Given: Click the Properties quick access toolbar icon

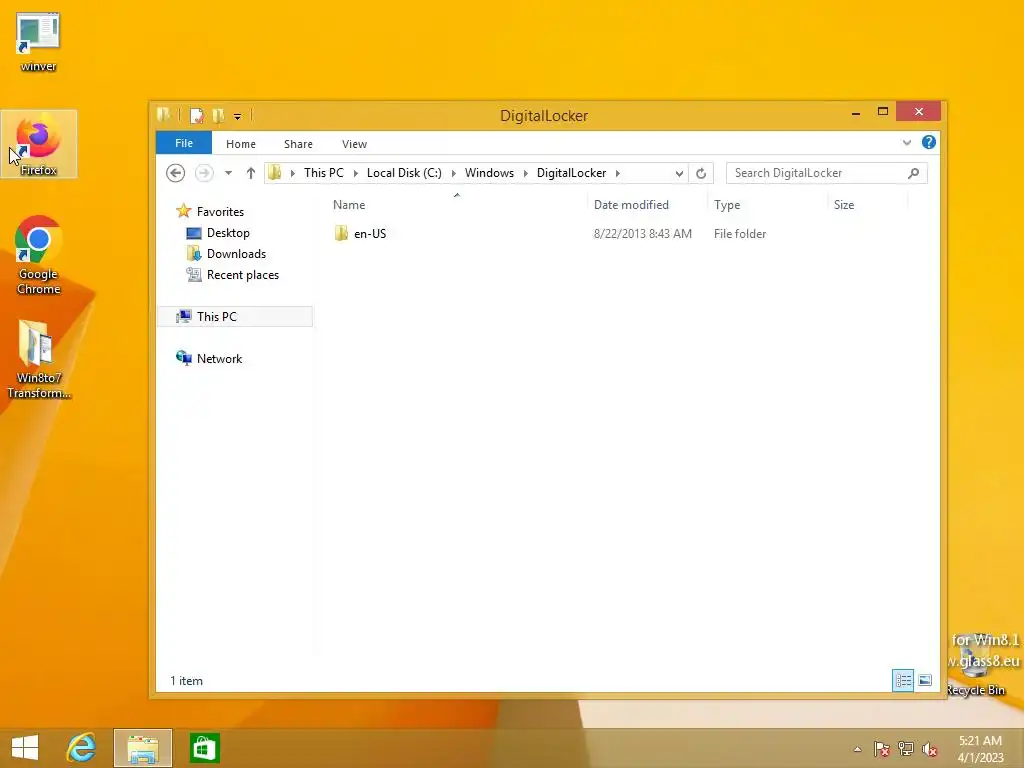Looking at the screenshot, I should 197,116.
